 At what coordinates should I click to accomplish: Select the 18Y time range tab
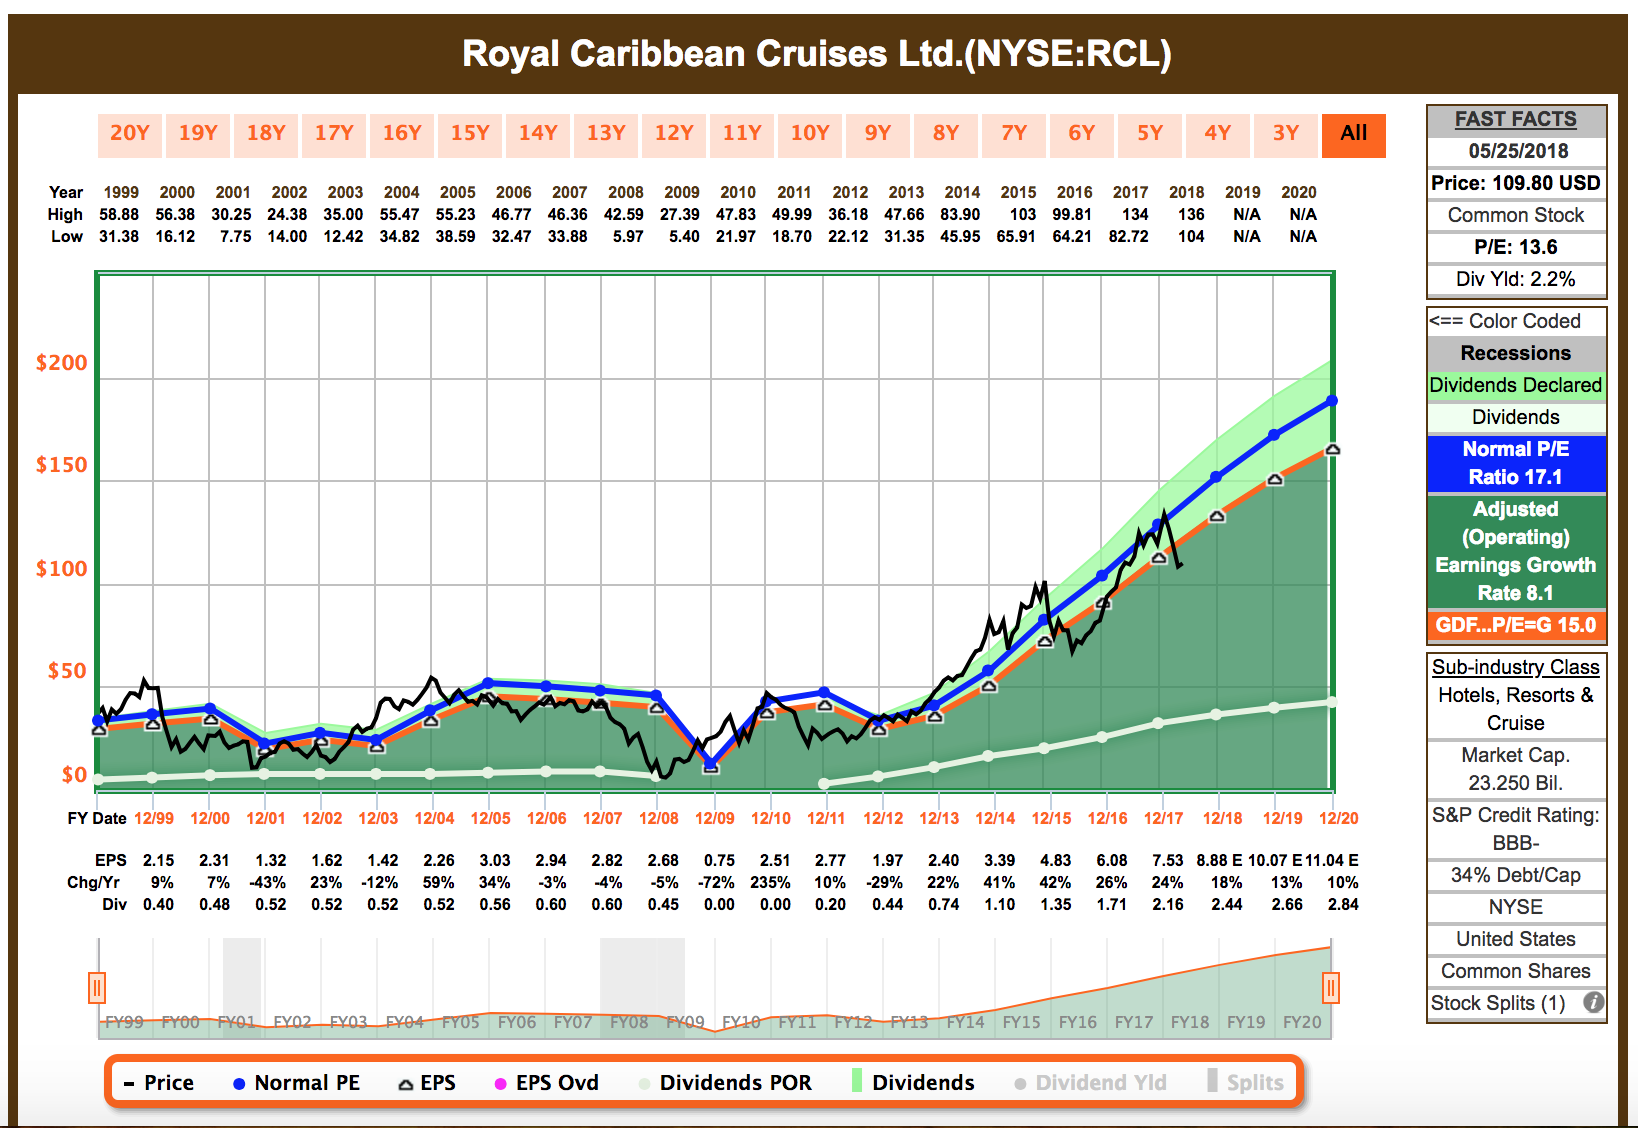266,135
